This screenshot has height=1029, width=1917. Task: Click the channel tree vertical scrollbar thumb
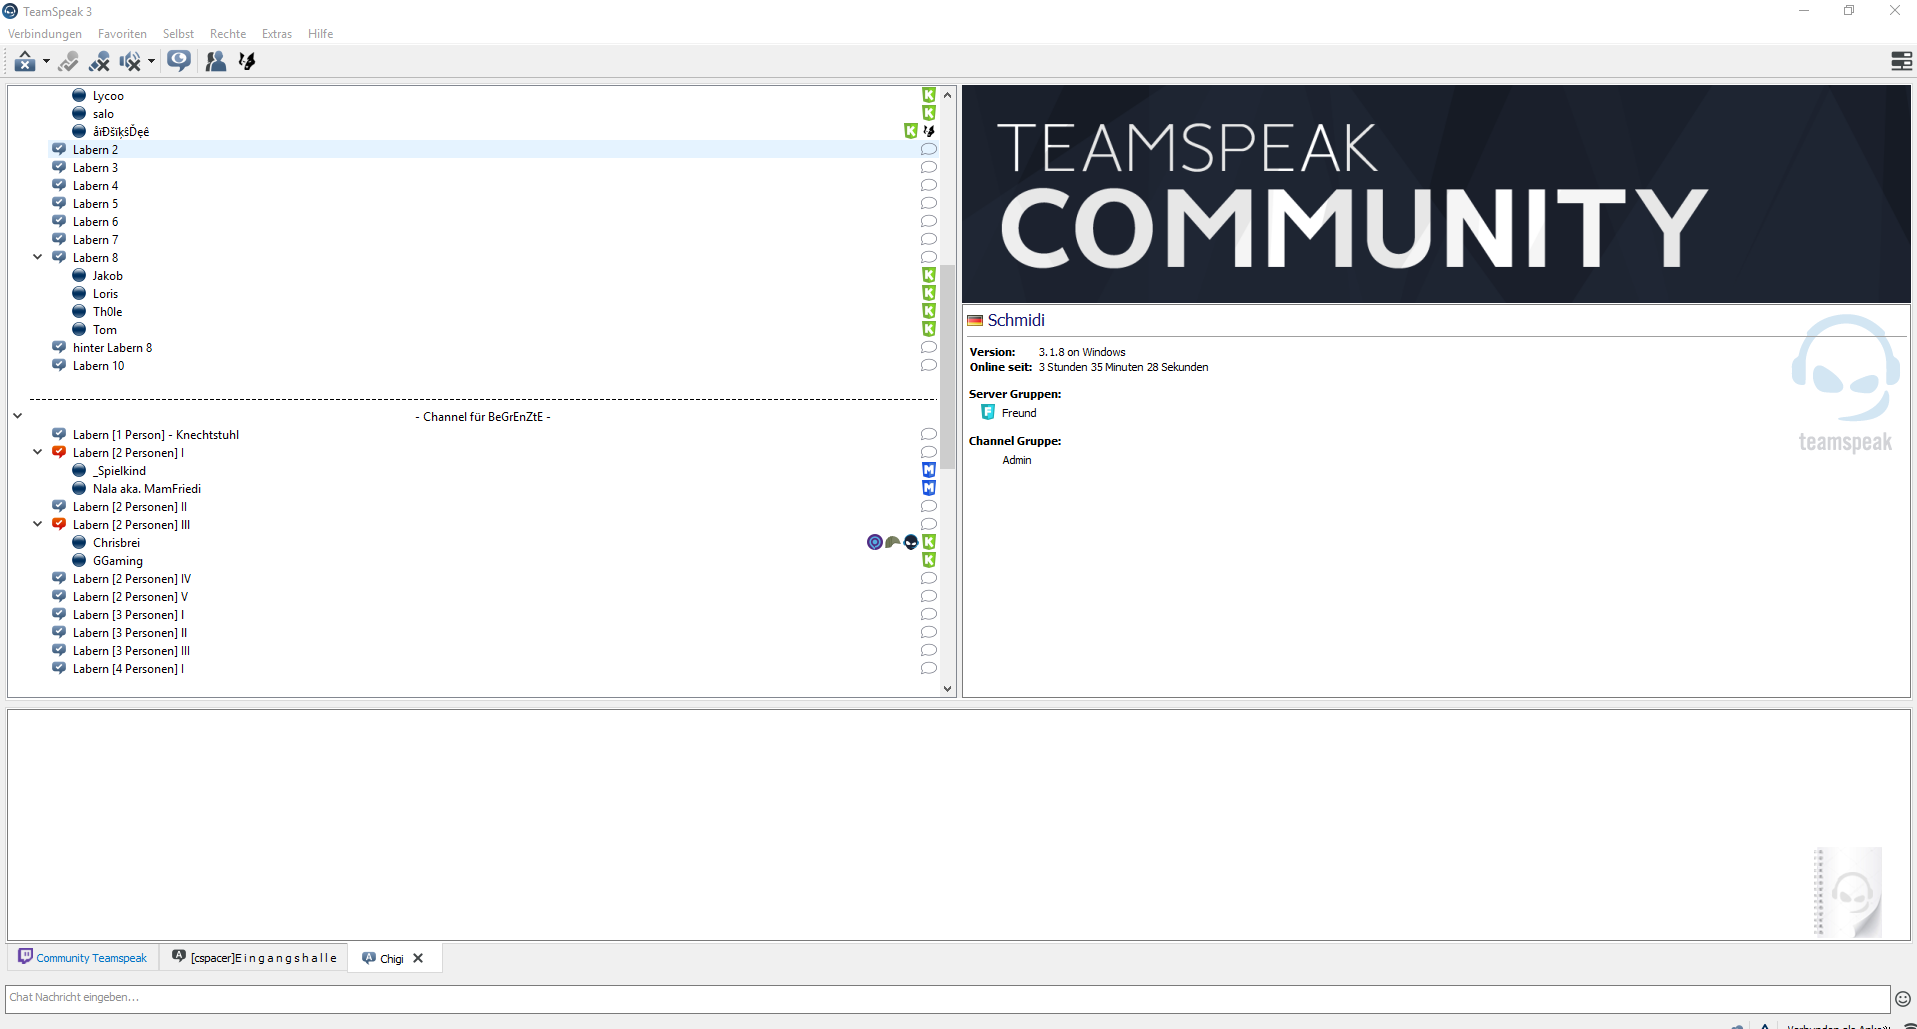947,366
